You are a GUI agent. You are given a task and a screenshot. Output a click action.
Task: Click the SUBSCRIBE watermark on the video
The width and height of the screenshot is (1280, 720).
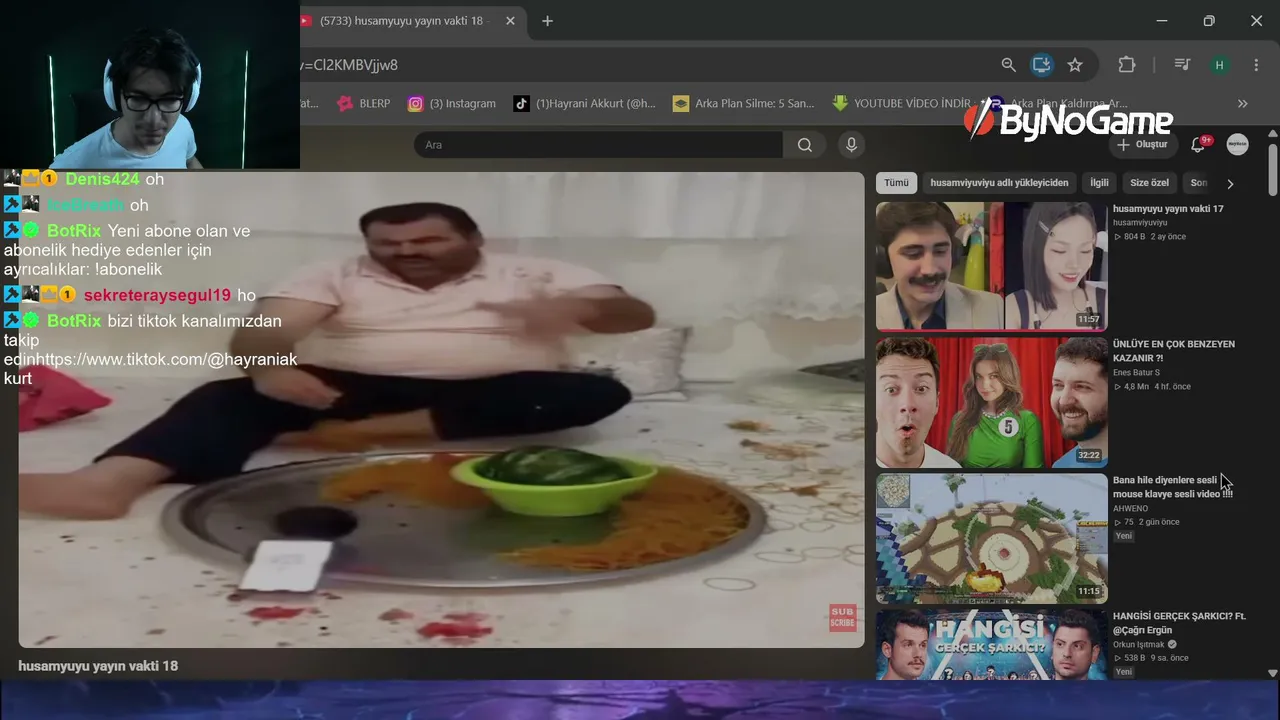pyautogui.click(x=842, y=617)
